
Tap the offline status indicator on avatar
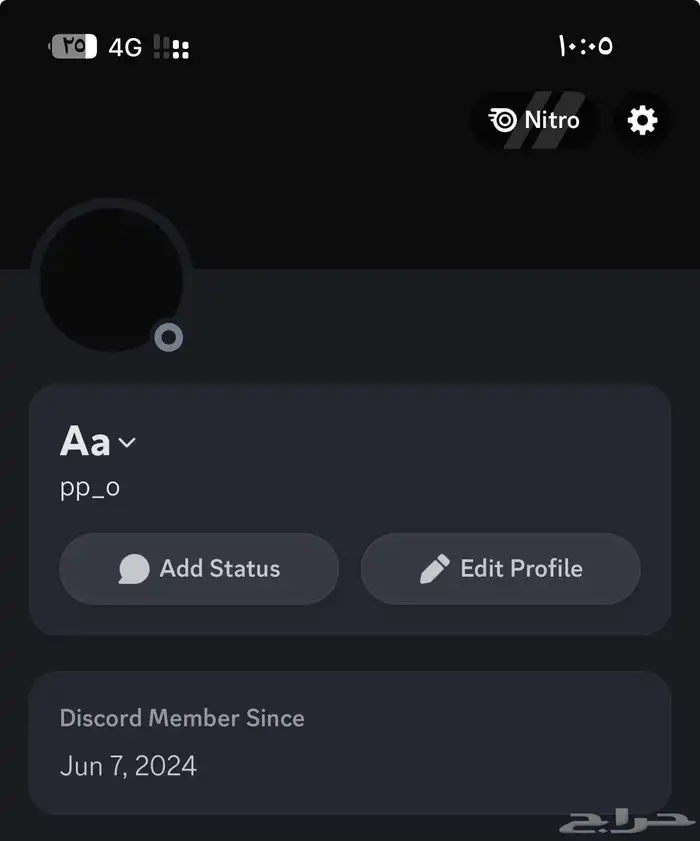pyautogui.click(x=169, y=337)
